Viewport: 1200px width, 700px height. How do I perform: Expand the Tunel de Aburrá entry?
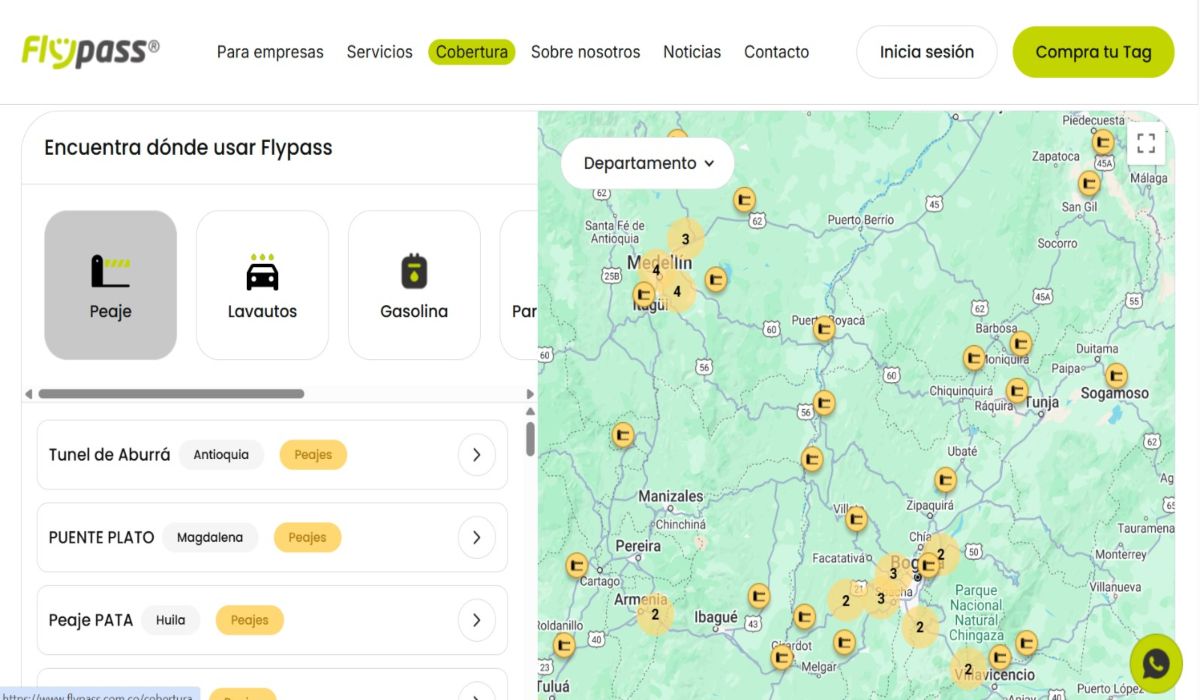tap(477, 454)
